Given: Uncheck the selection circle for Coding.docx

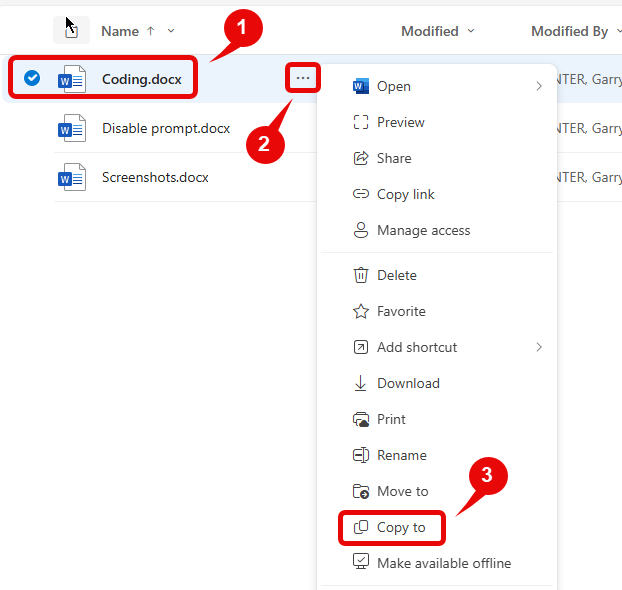Looking at the screenshot, I should 32,78.
